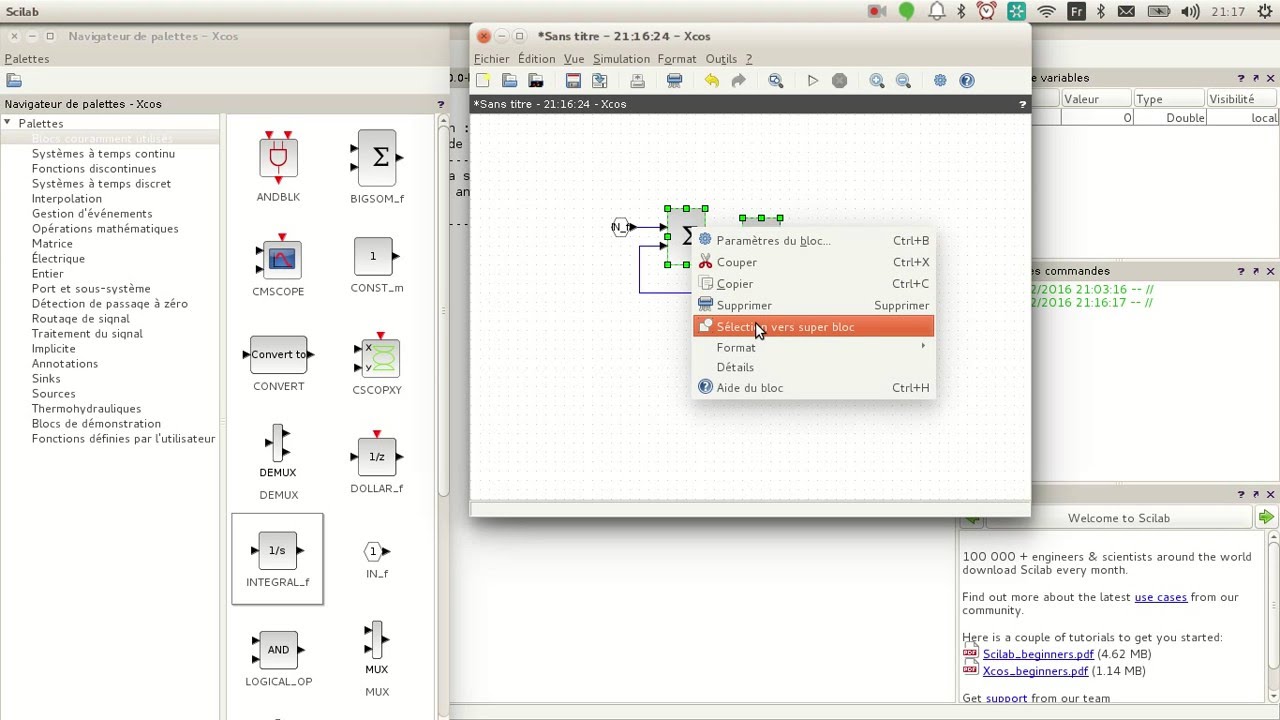The image size is (1280, 720).
Task: Open Palettes menu in palette browser
Action: pyautogui.click(x=27, y=59)
